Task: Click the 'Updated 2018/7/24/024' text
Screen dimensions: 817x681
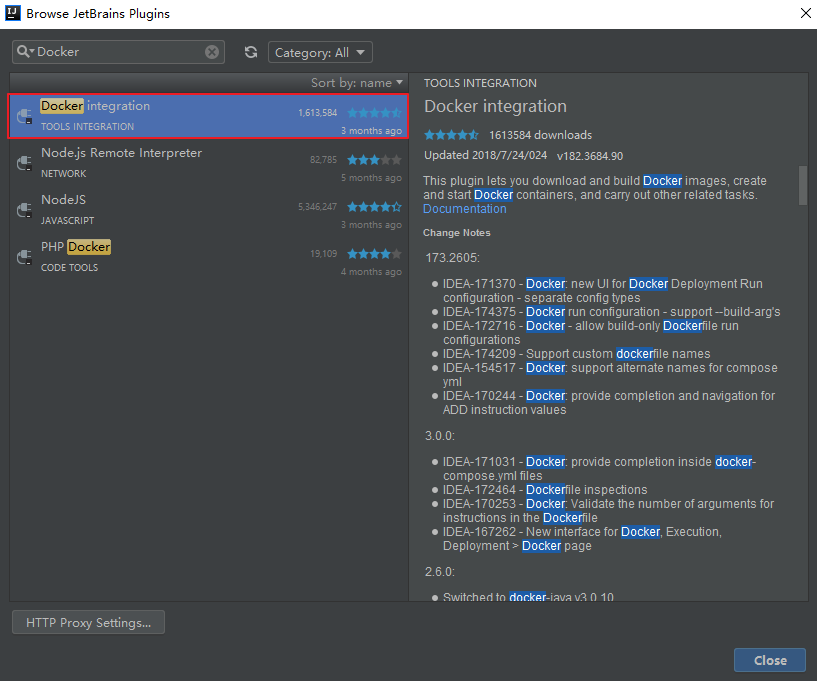Action: 485,155
